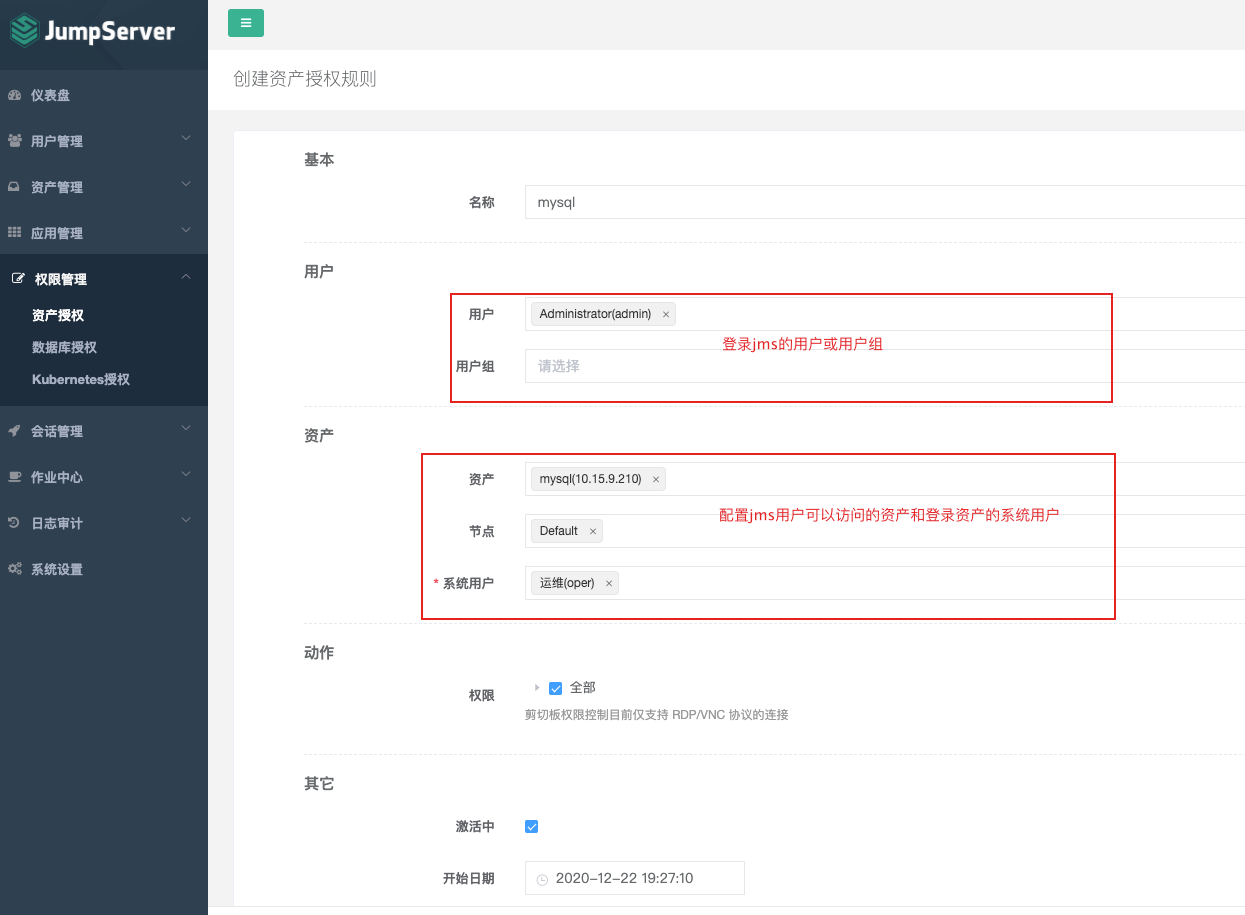The image size is (1245, 915).
Task: Expand the 资产管理 sidebar chevron
Action: click(x=186, y=186)
